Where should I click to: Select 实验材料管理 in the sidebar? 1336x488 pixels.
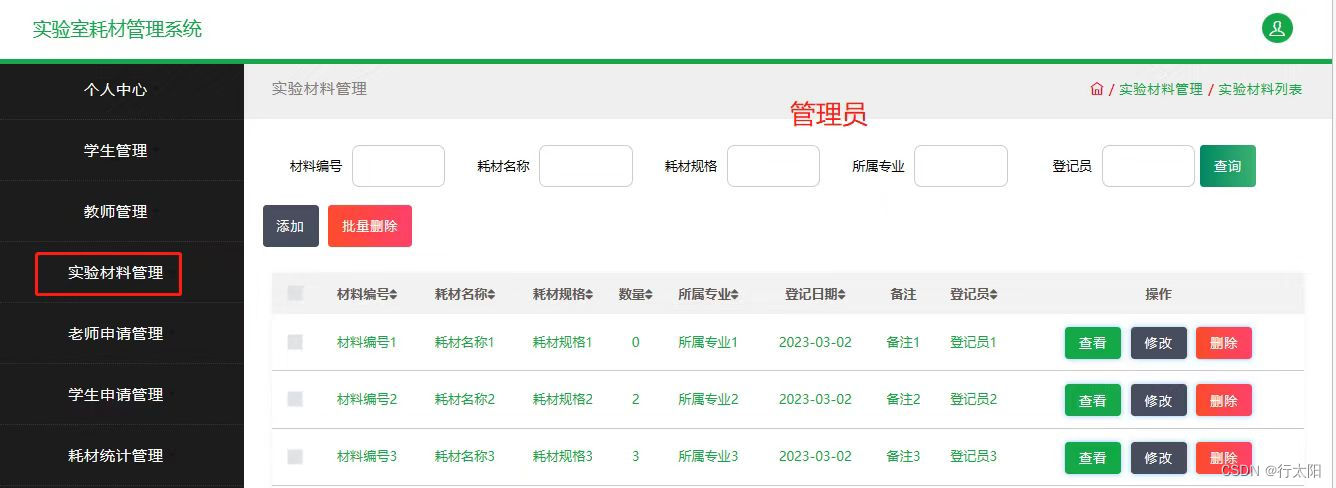click(x=116, y=272)
